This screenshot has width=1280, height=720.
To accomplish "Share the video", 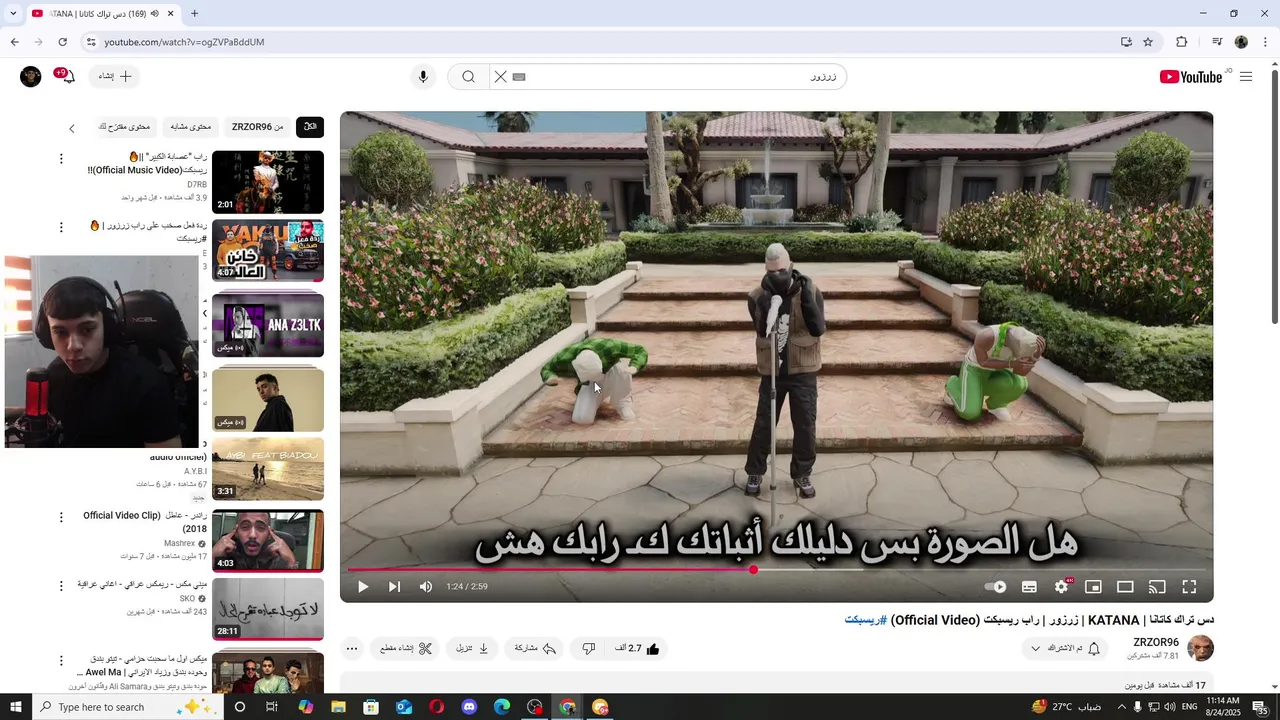I will 535,648.
